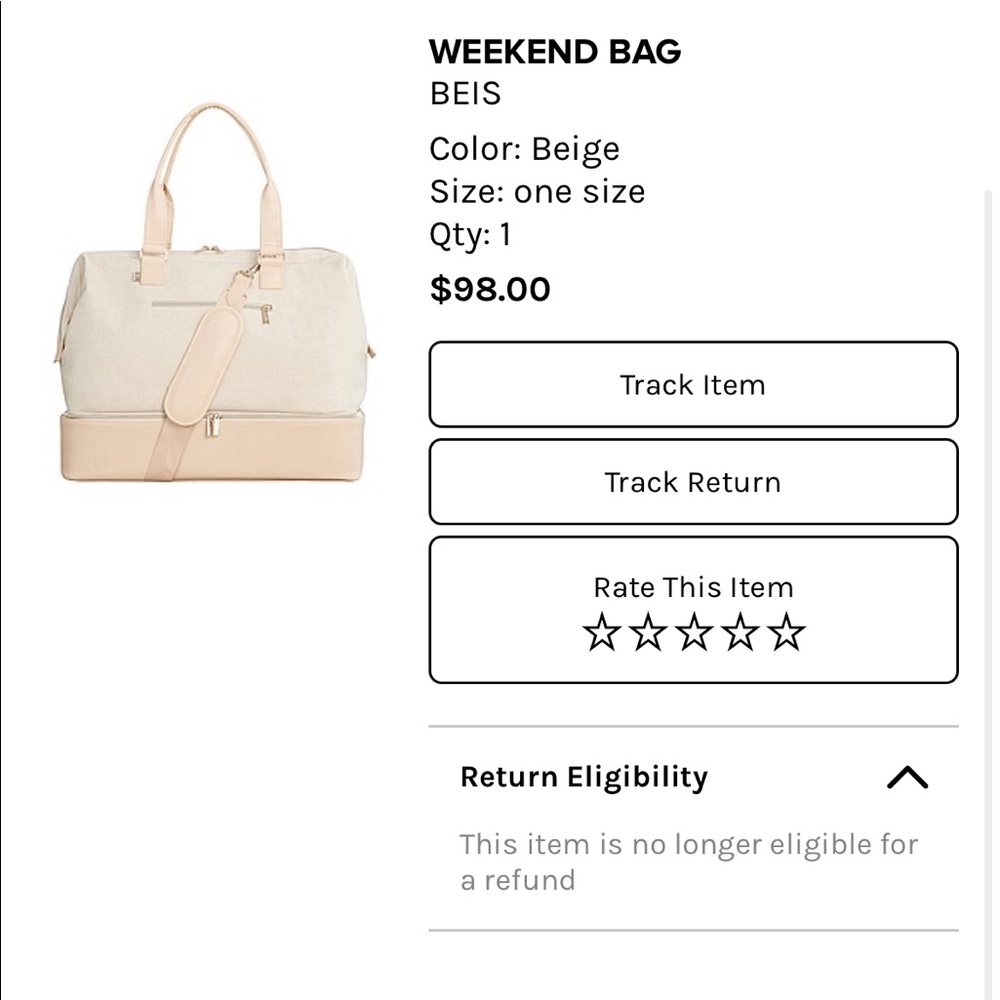Click the $98.00 price

(x=490, y=289)
